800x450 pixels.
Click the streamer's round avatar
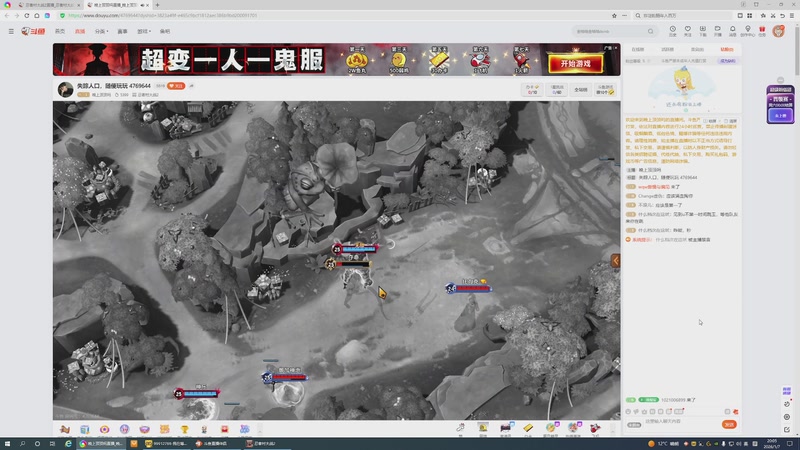tap(65, 90)
